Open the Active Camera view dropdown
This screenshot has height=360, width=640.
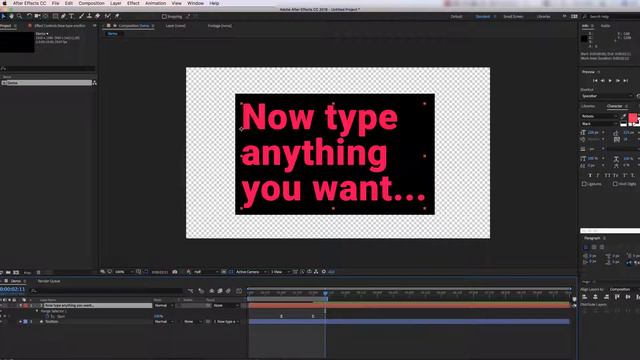click(251, 272)
